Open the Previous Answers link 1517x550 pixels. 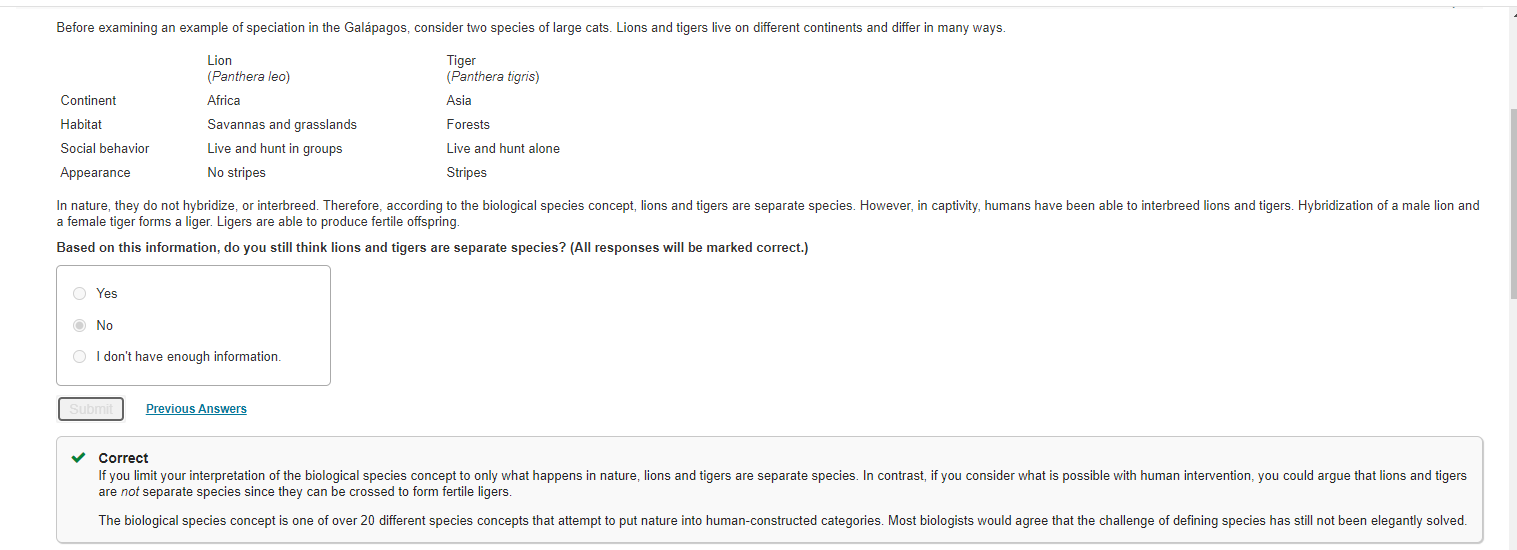196,409
